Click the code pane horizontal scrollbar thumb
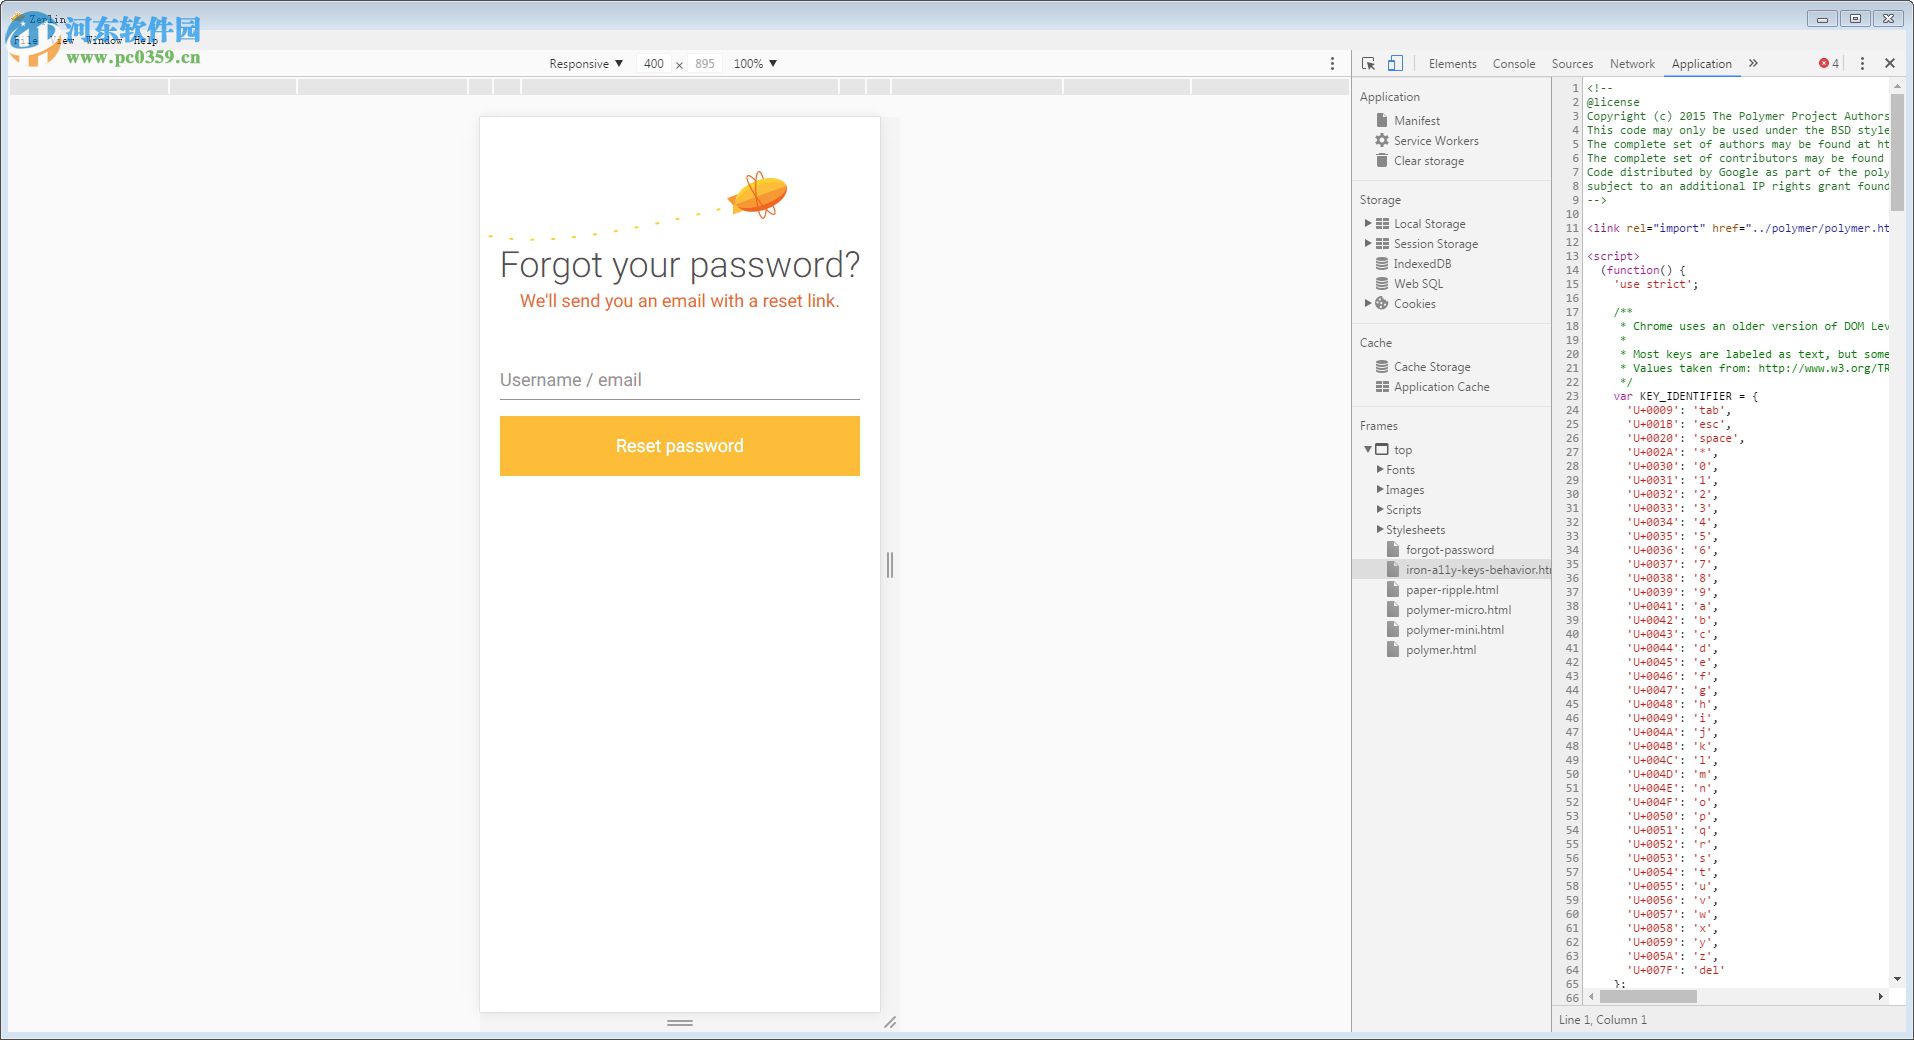1914x1040 pixels. [x=1648, y=996]
